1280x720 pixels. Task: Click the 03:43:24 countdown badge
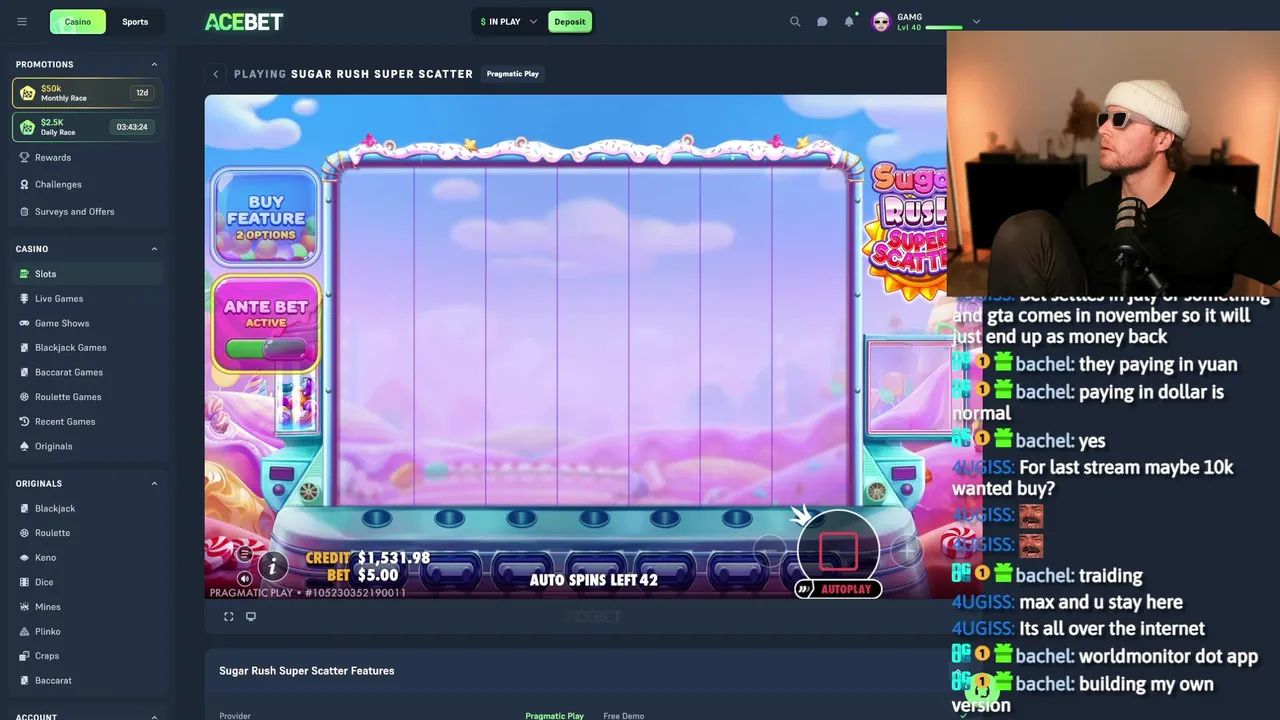(x=132, y=127)
